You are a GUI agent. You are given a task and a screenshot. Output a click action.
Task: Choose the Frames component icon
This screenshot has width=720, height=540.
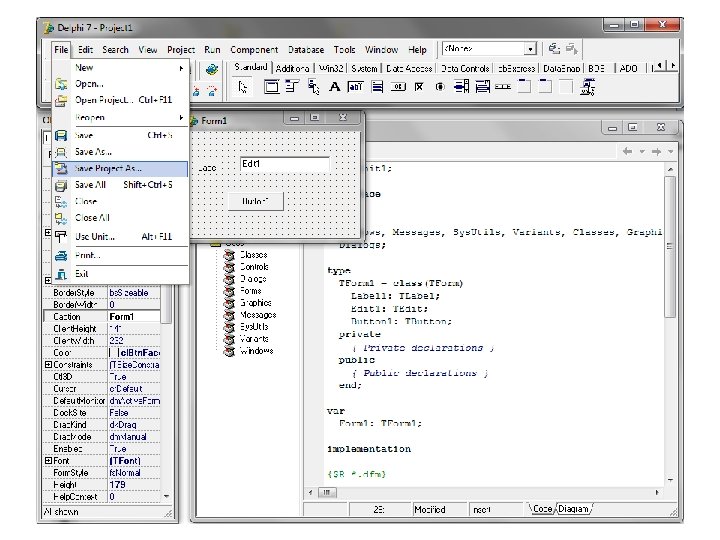[271, 88]
